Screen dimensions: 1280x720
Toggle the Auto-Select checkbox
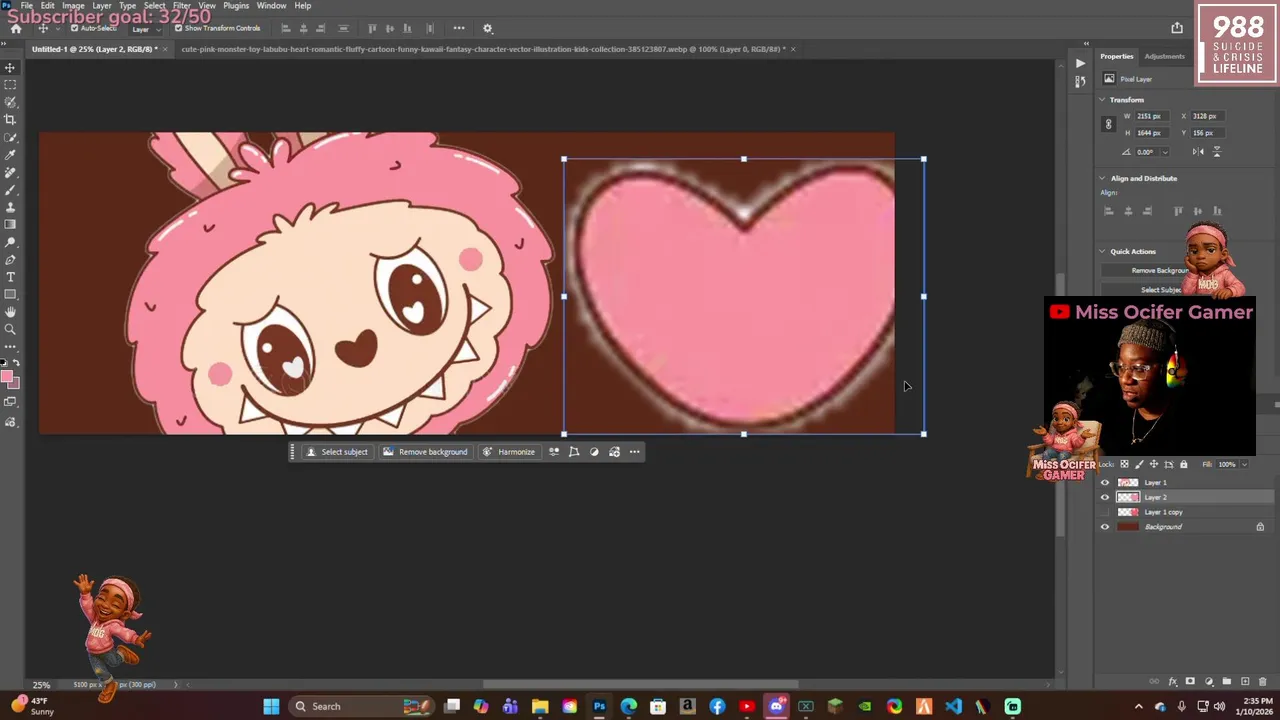click(74, 28)
